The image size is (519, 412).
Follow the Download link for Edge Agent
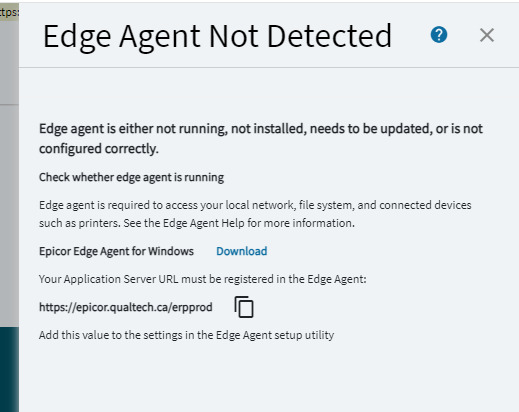coord(242,251)
